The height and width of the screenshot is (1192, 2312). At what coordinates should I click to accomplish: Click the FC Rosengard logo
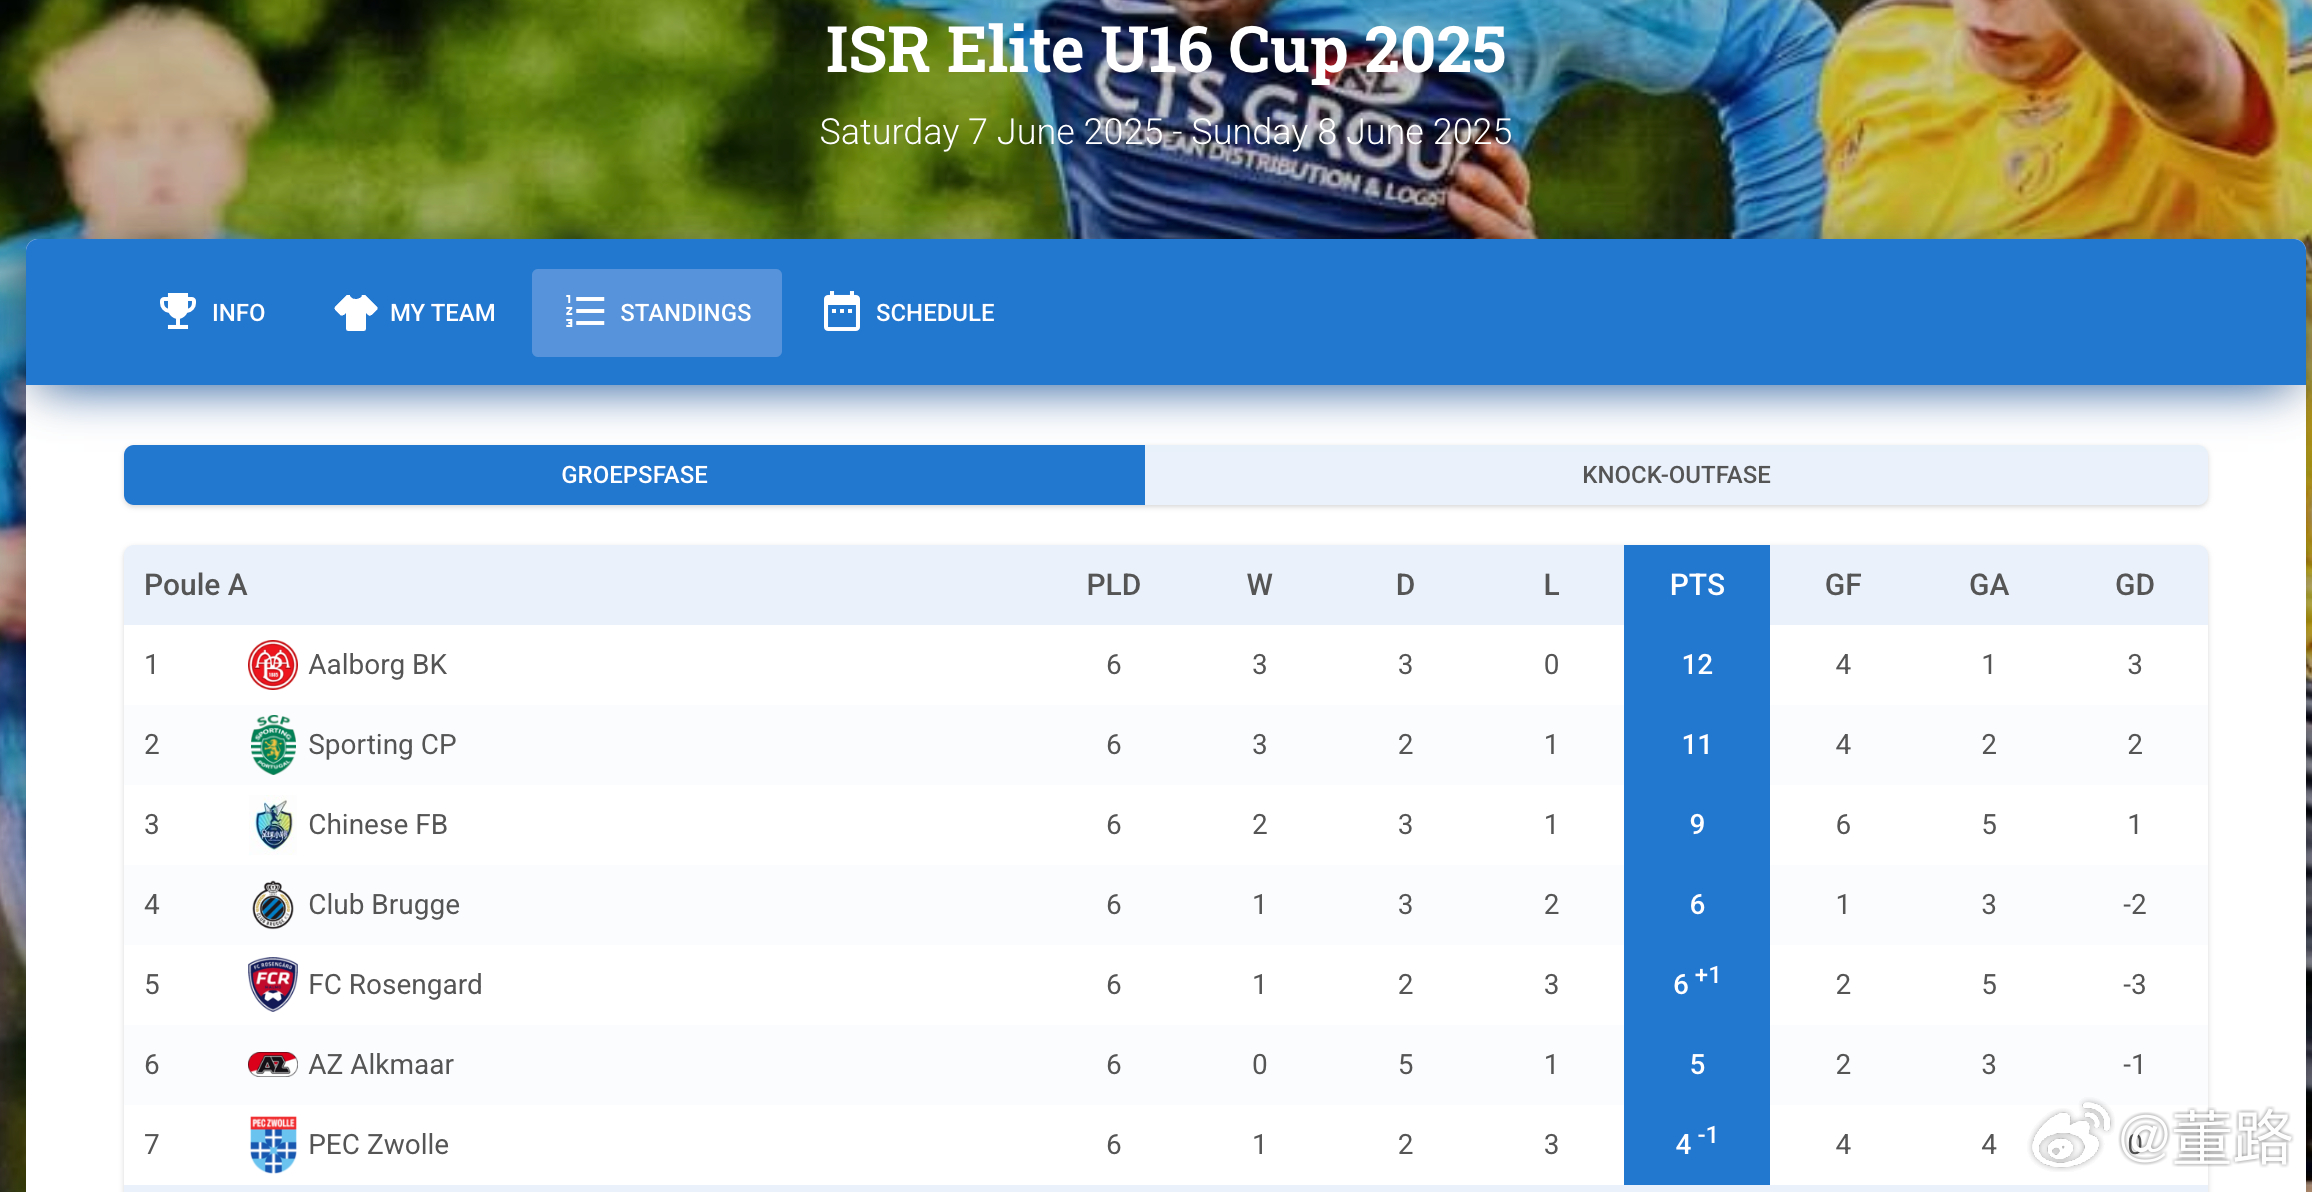tap(272, 985)
